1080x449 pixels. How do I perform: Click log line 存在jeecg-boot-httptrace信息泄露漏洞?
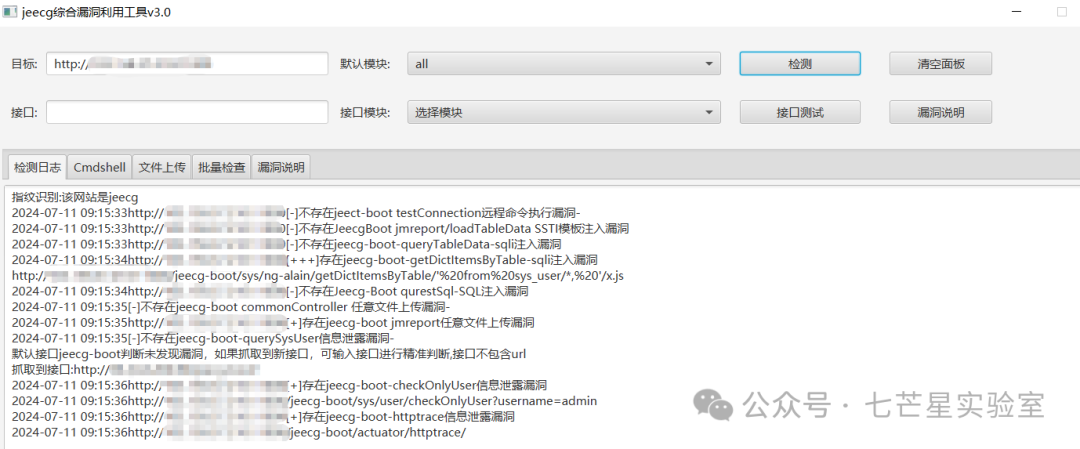[263, 417]
